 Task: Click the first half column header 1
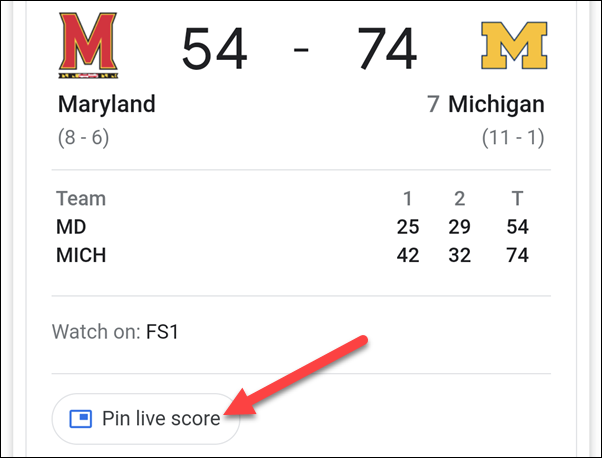(407, 198)
